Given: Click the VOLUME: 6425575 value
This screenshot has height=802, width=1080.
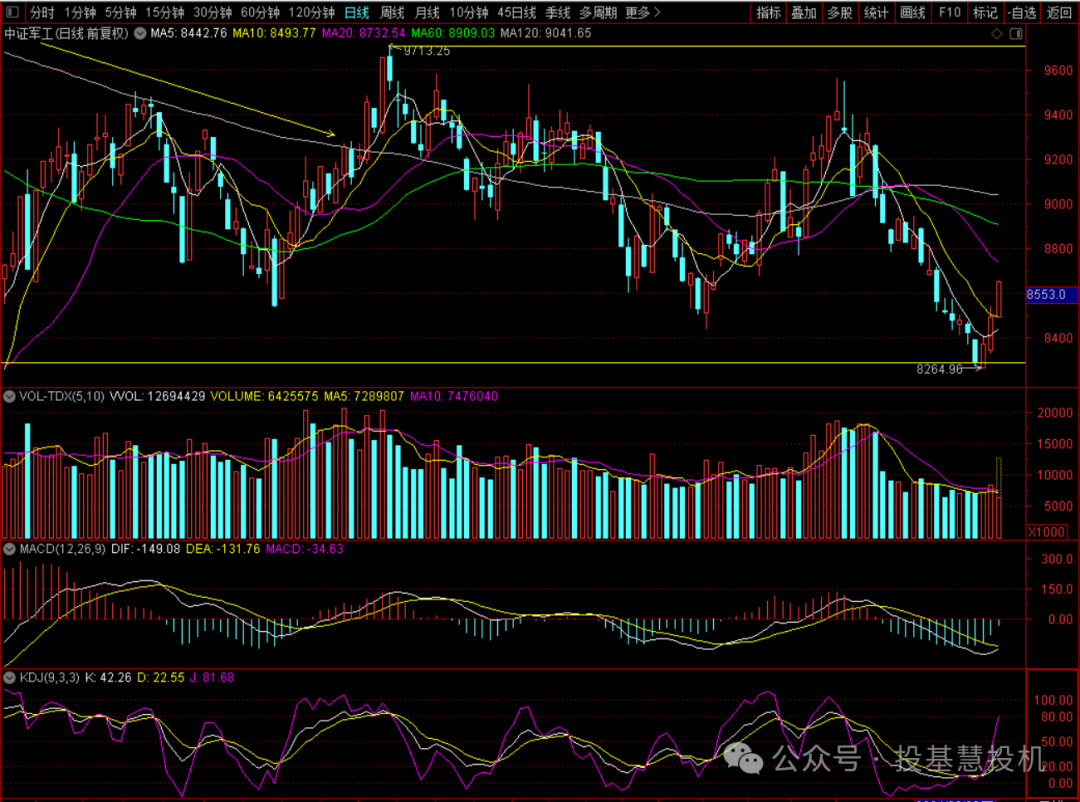Looking at the screenshot, I should 264,396.
